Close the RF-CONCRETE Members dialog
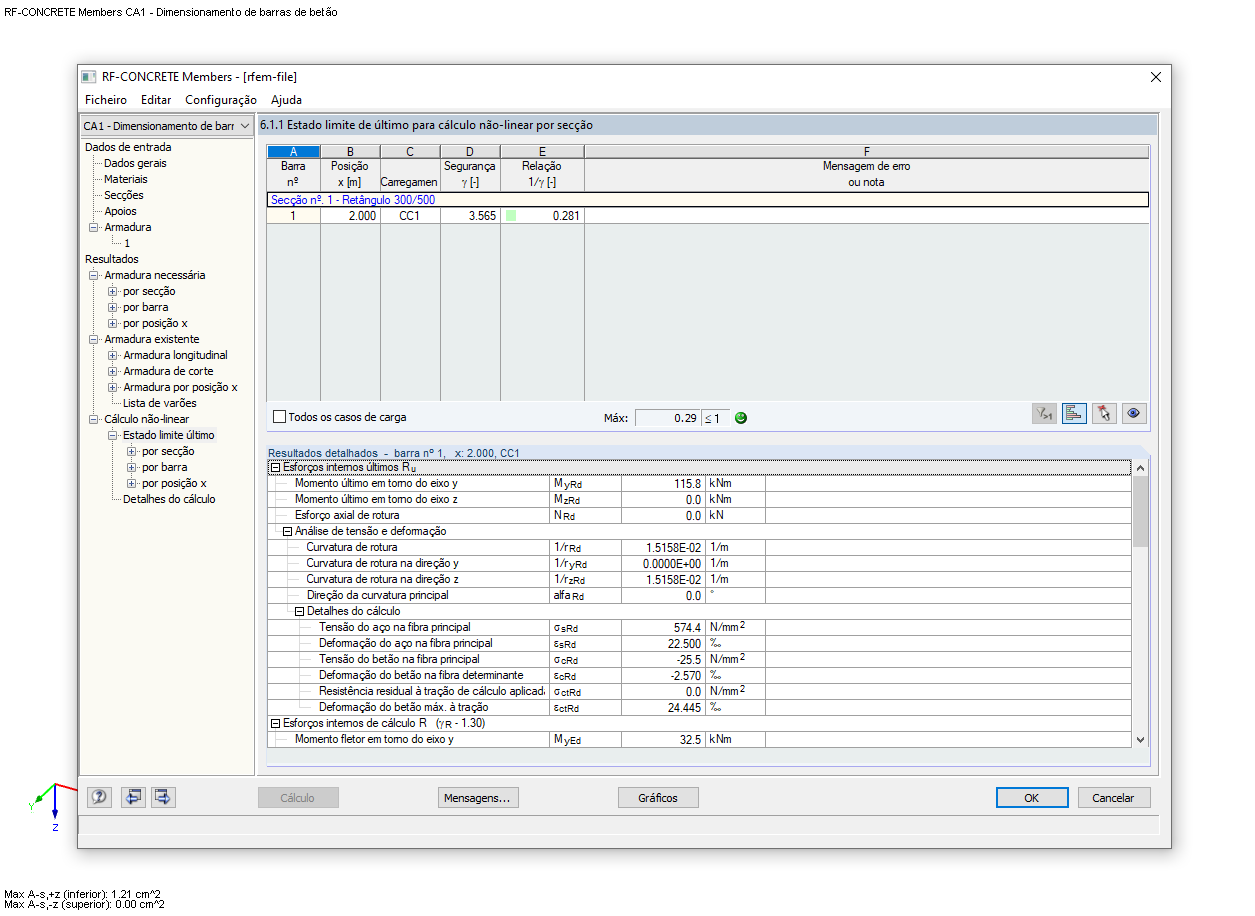The height and width of the screenshot is (916, 1255). pos(1155,77)
